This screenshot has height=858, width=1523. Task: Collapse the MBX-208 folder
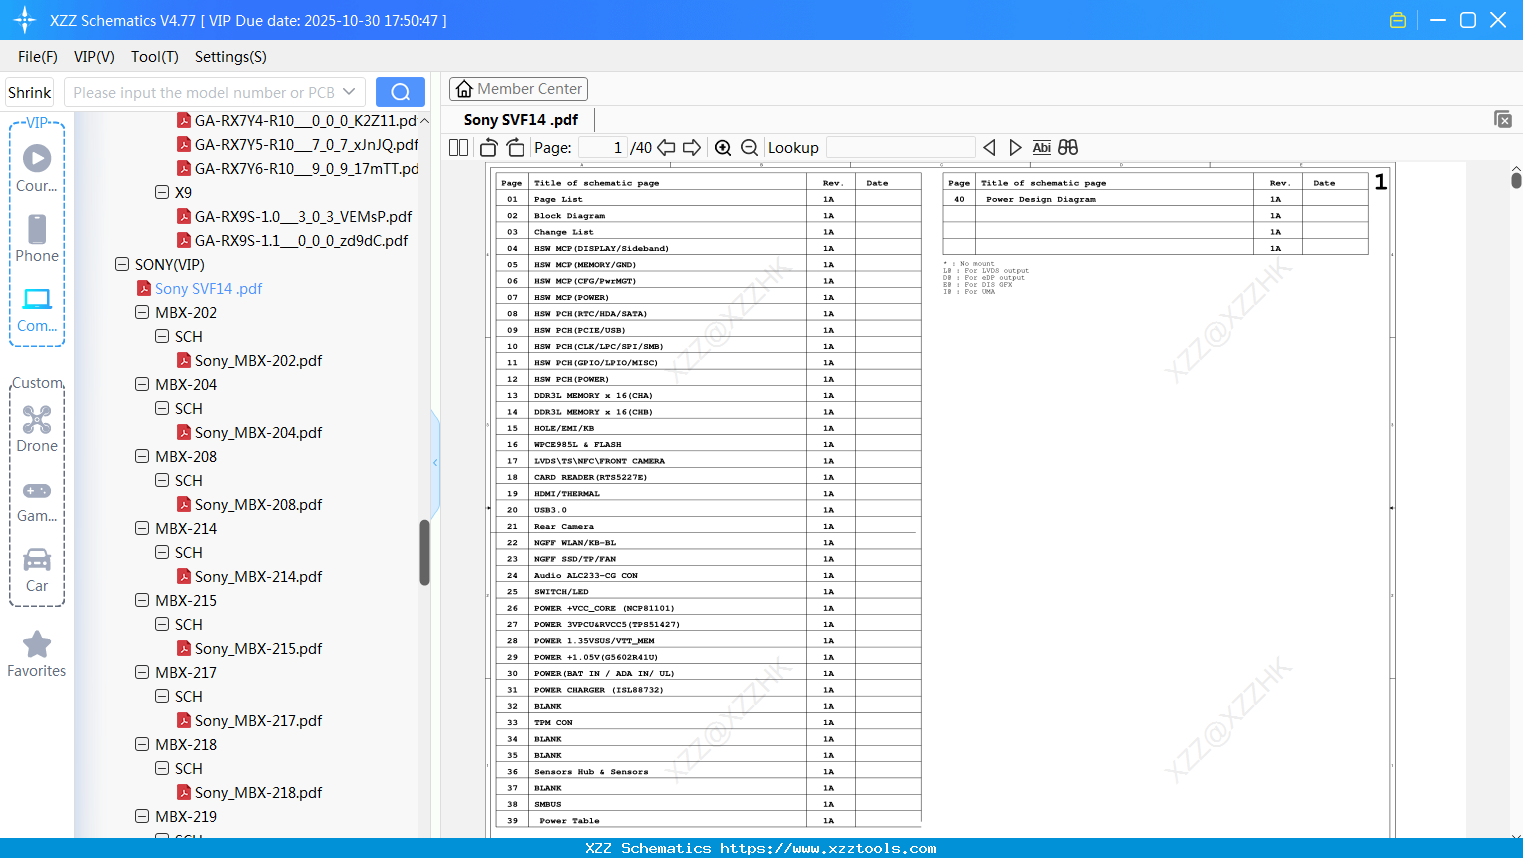(142, 456)
